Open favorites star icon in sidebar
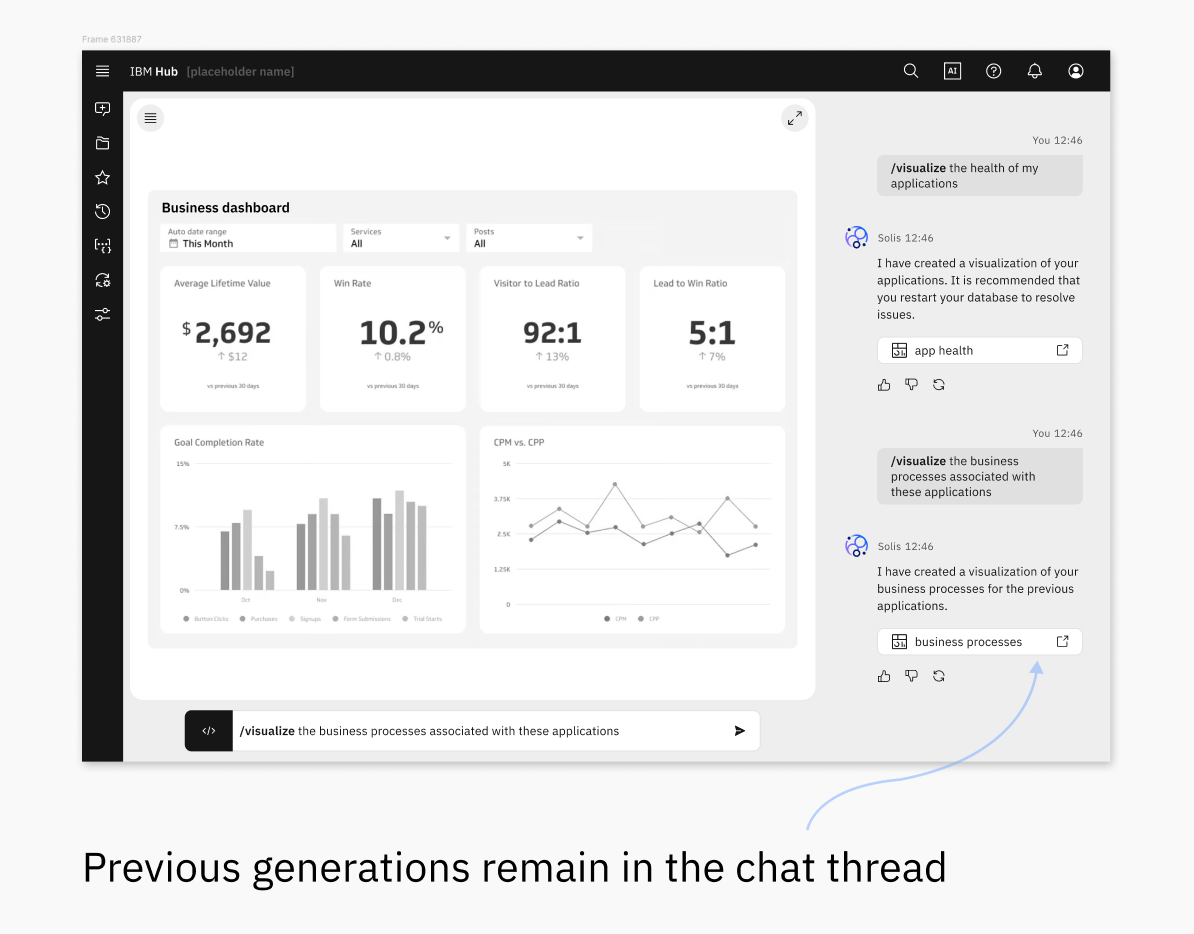Viewport: 1194px width, 934px height. 102,177
